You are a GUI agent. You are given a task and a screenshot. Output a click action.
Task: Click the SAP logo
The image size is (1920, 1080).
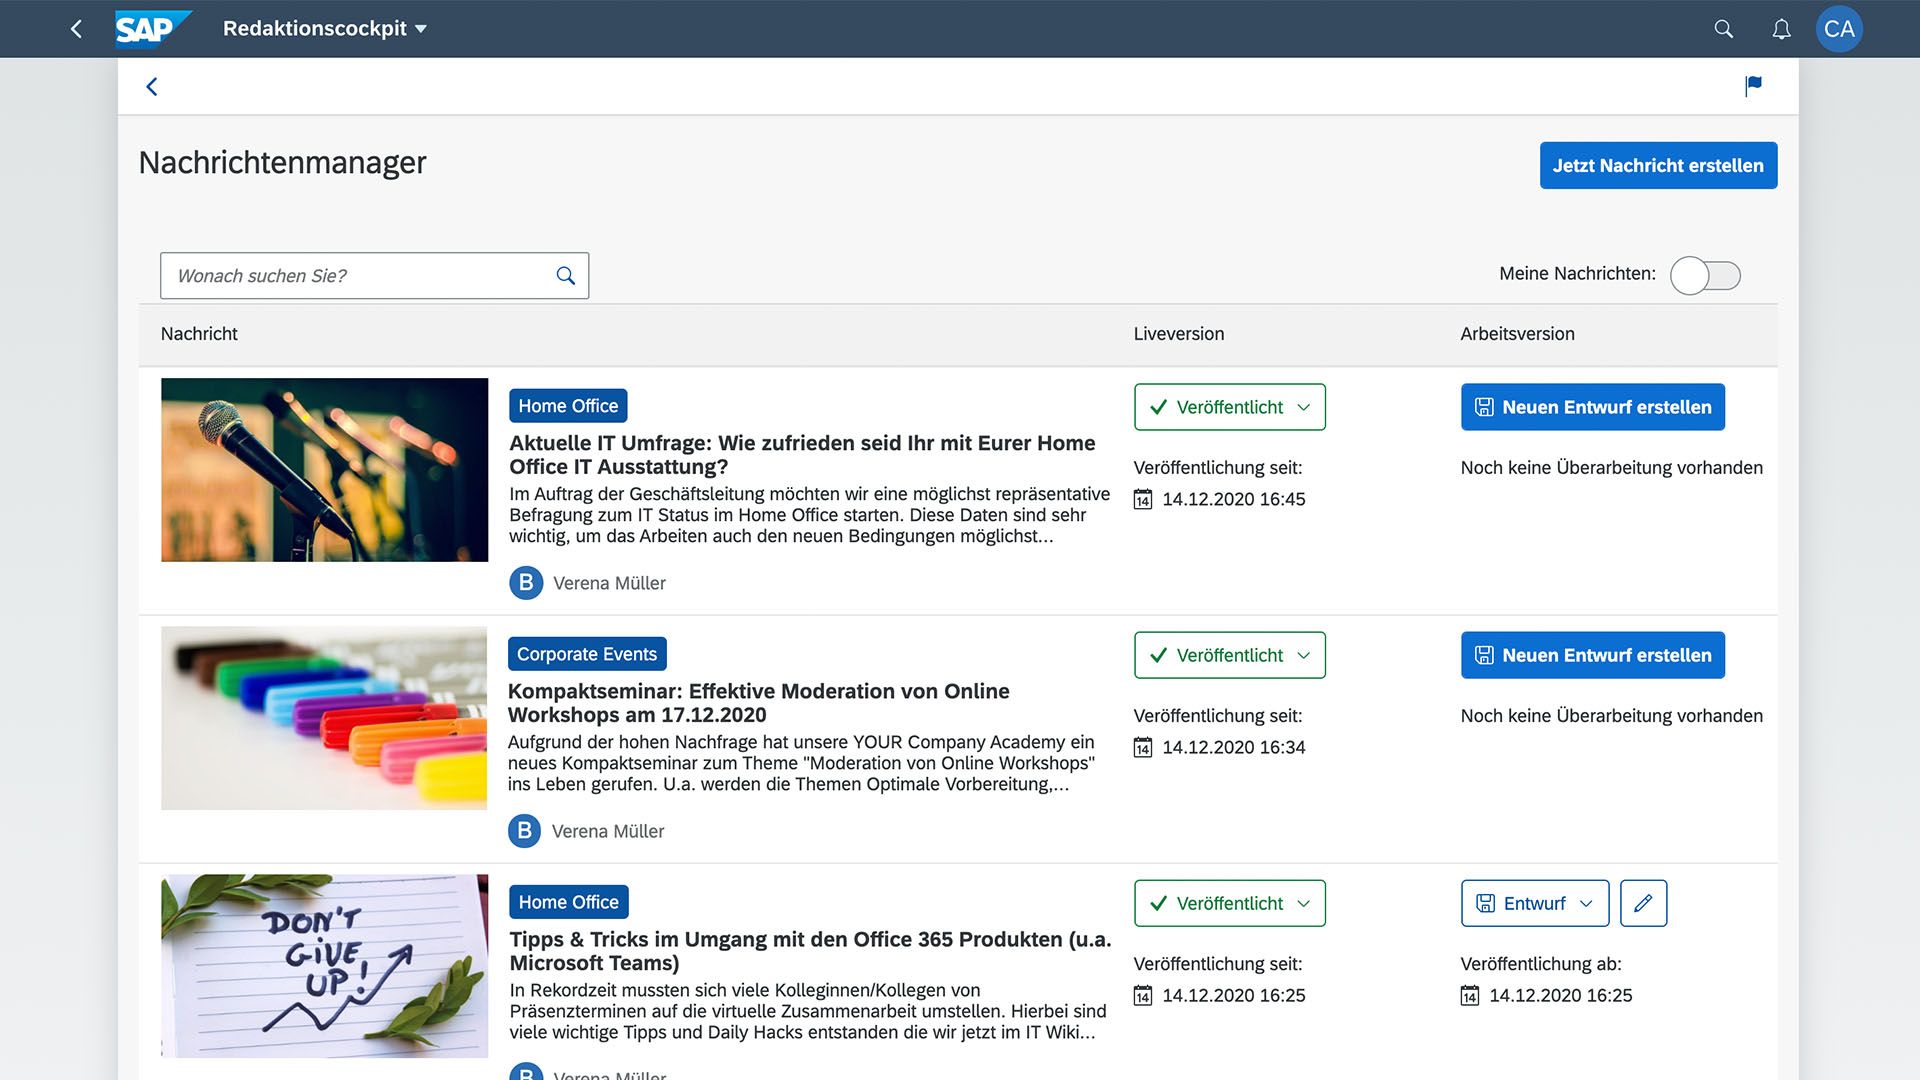150,29
